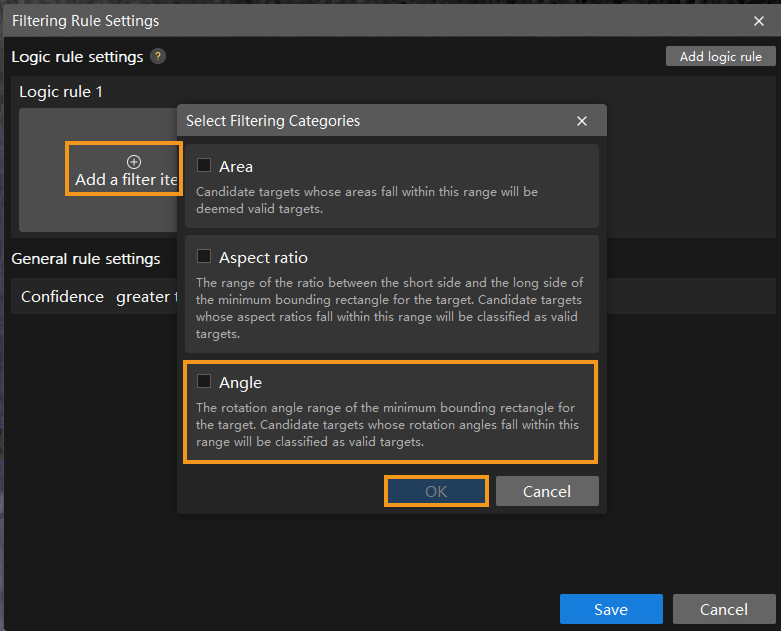Open the Confidence comparison dropdown
The width and height of the screenshot is (781, 631).
point(145,297)
